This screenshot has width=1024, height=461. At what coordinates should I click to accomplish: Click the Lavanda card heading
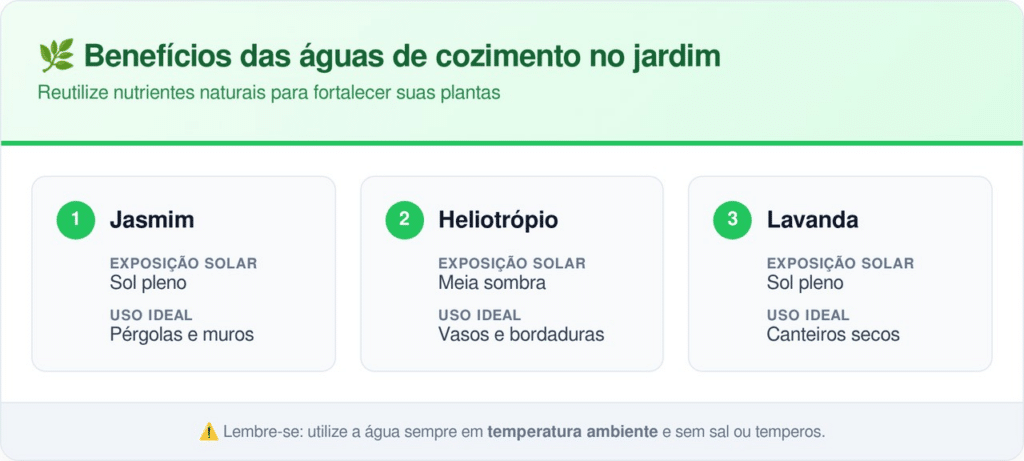(812, 220)
